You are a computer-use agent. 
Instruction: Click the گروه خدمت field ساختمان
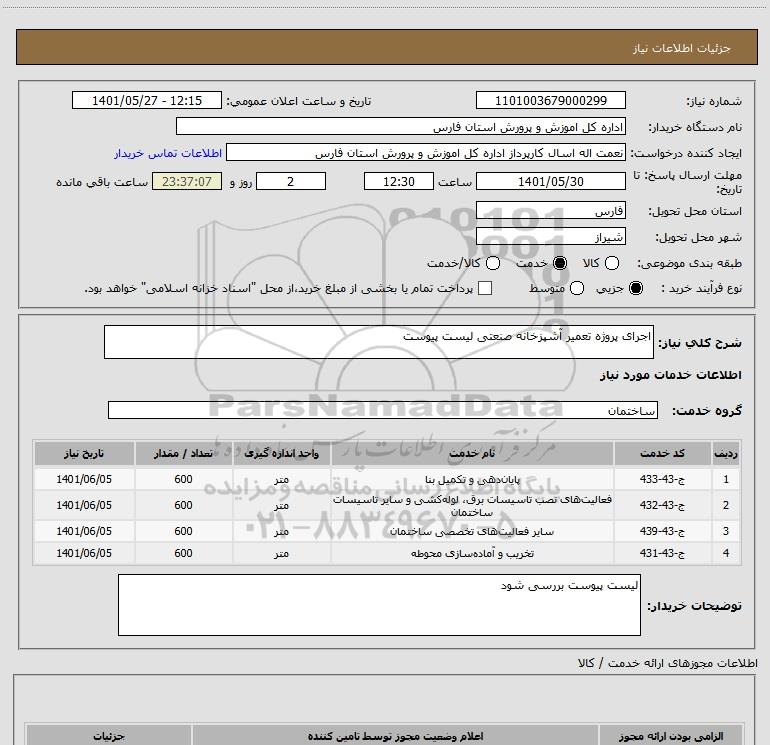click(383, 410)
